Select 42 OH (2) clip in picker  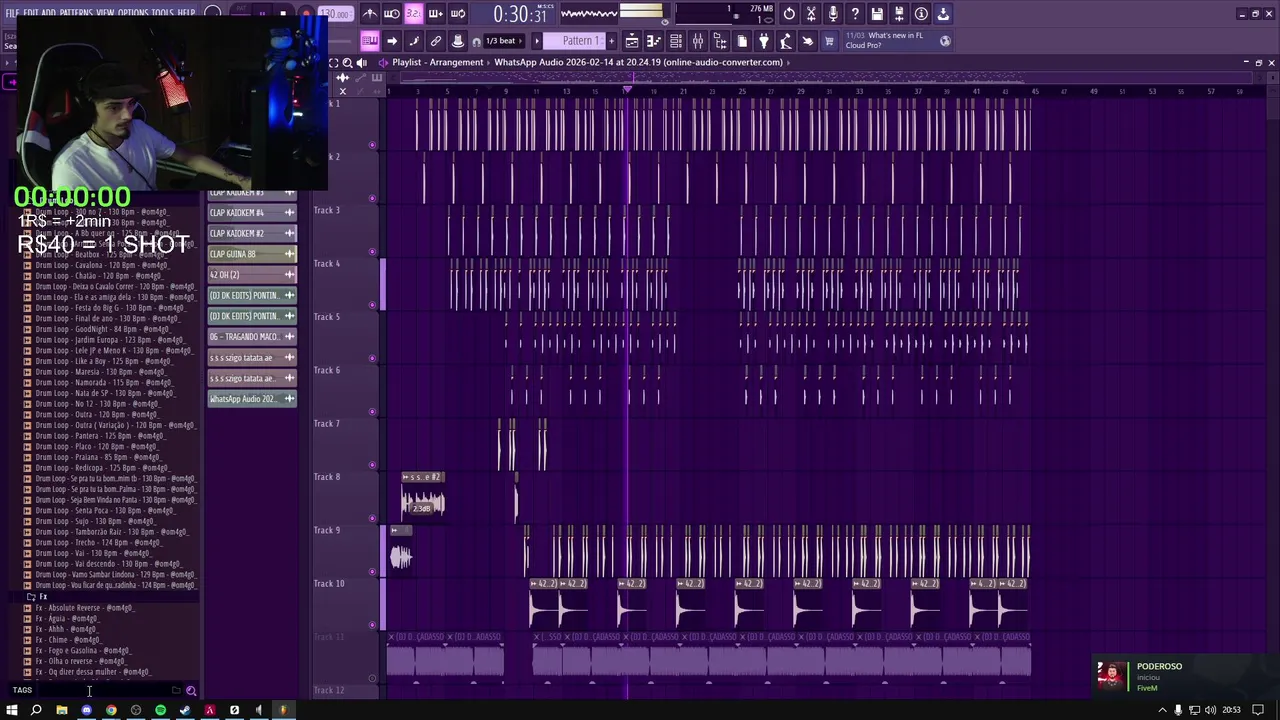coord(252,274)
